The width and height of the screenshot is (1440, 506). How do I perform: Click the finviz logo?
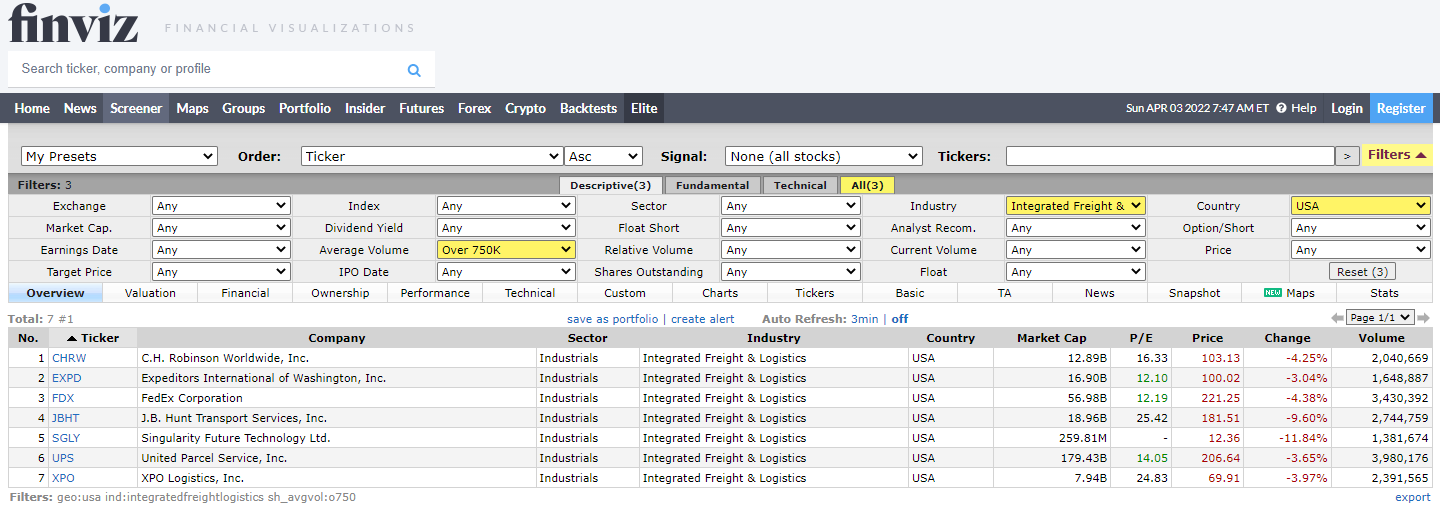point(74,23)
